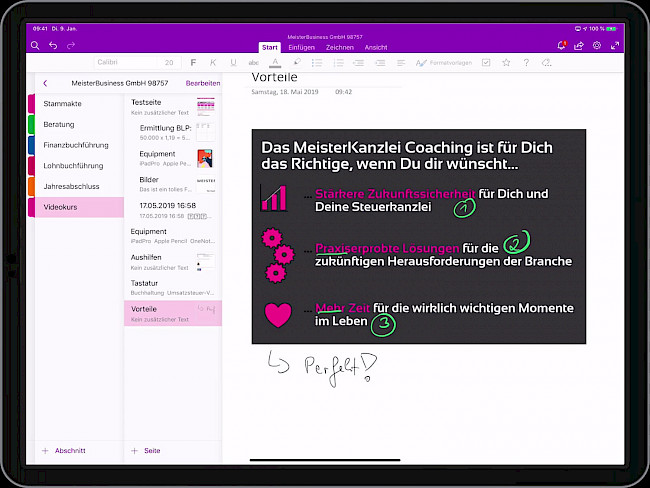The image size is (650, 488).
Task: Click the date Samstag, 18. Mai 2019
Action: pyautogui.click(x=285, y=92)
